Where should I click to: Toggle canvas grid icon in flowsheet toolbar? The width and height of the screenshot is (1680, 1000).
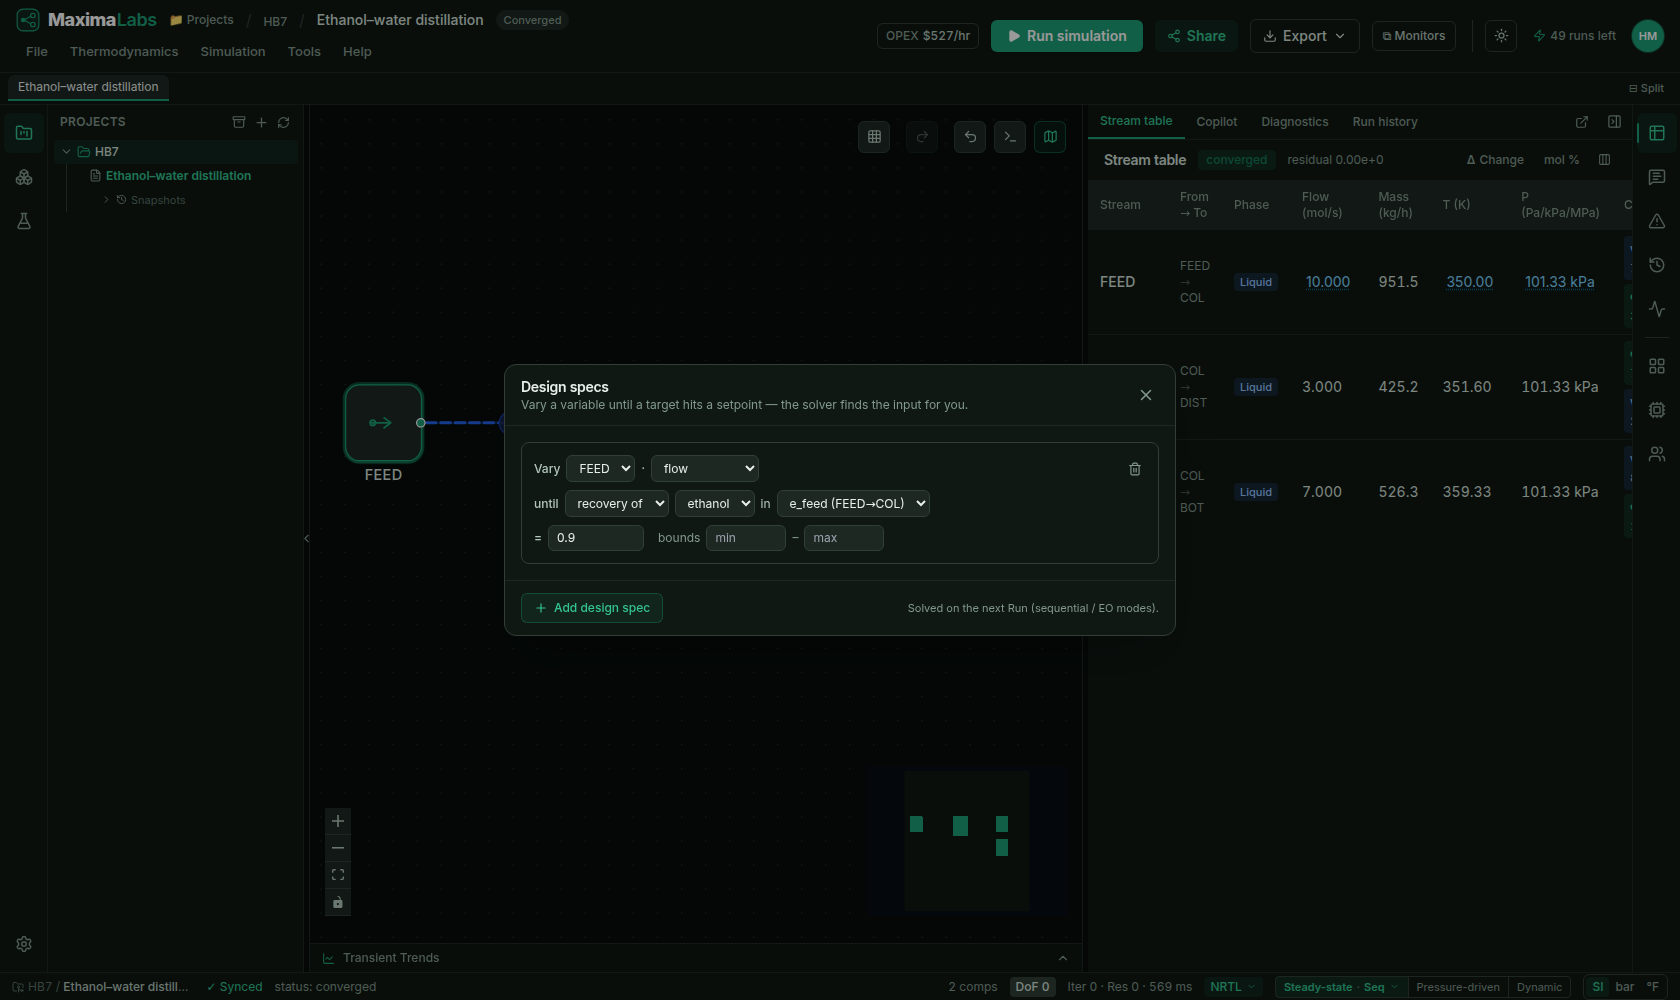[874, 137]
